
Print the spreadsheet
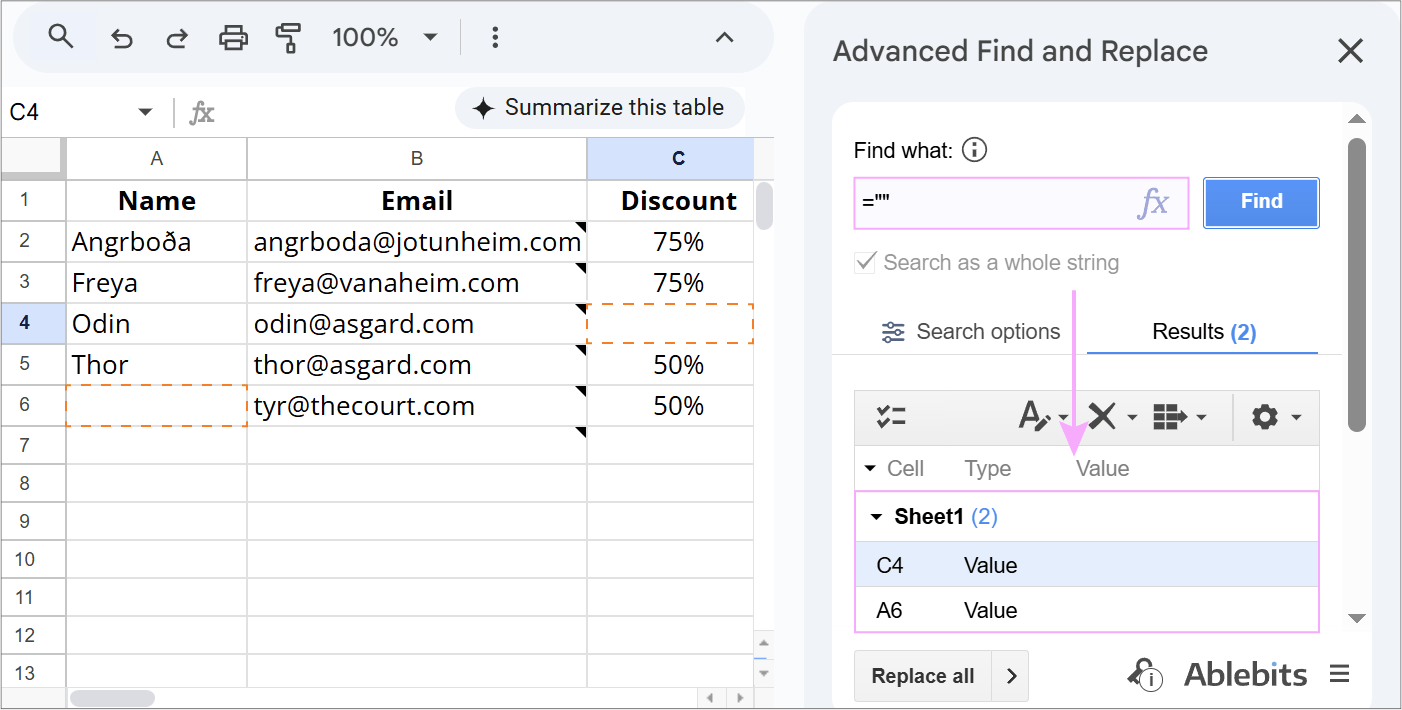coord(233,38)
